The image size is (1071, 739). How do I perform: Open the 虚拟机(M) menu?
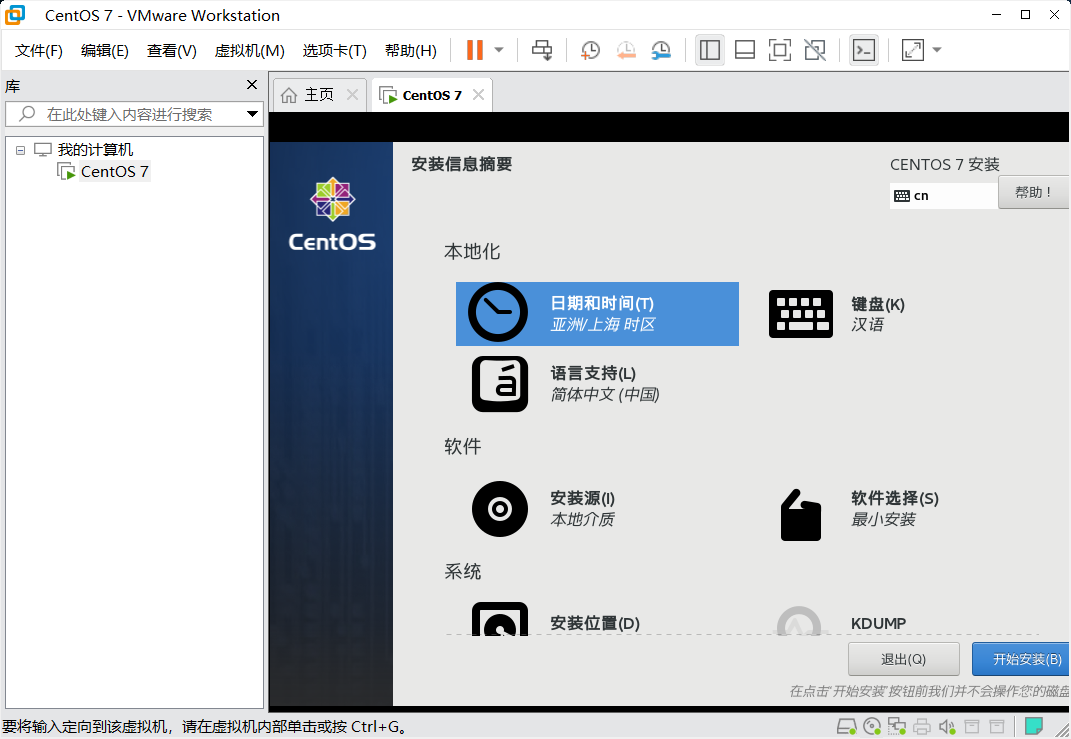click(x=249, y=51)
